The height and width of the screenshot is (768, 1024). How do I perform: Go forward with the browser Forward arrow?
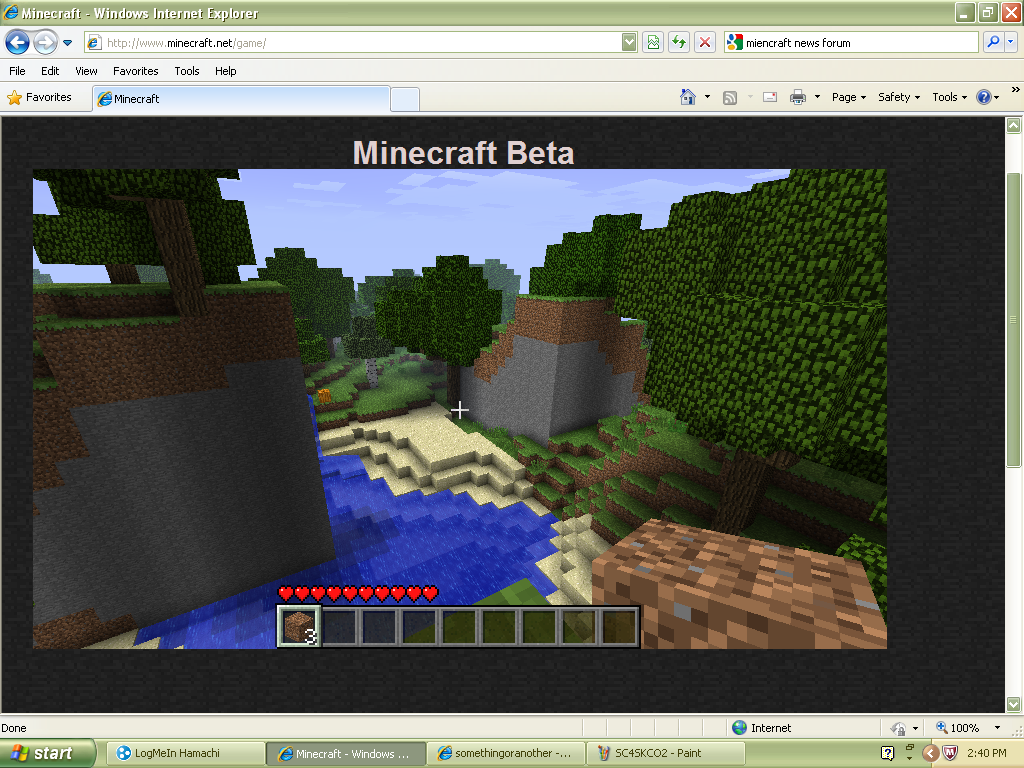(45, 43)
